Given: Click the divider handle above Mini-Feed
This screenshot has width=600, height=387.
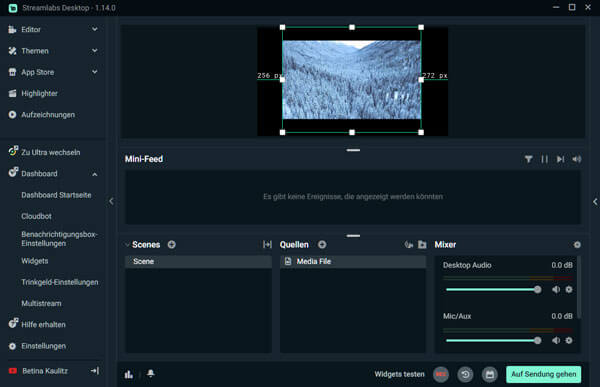Looking at the screenshot, I should pos(353,150).
